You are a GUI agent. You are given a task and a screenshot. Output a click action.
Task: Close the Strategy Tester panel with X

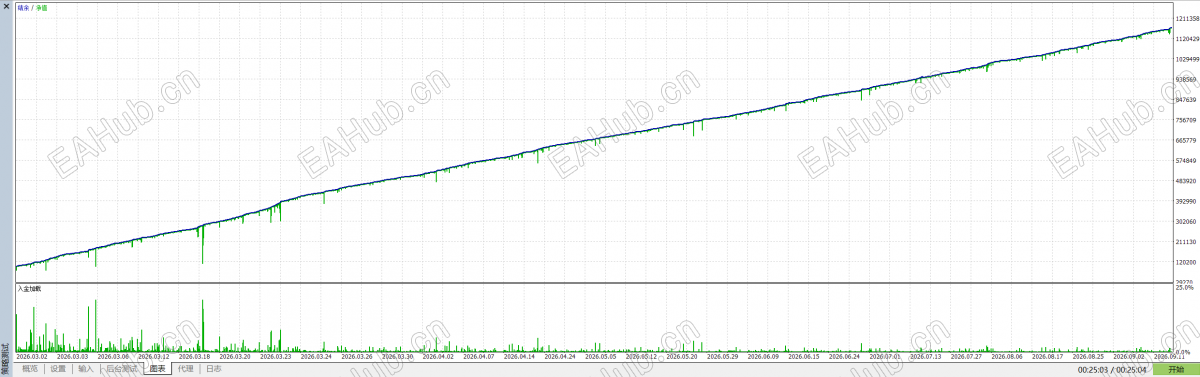pyautogui.click(x=6, y=6)
